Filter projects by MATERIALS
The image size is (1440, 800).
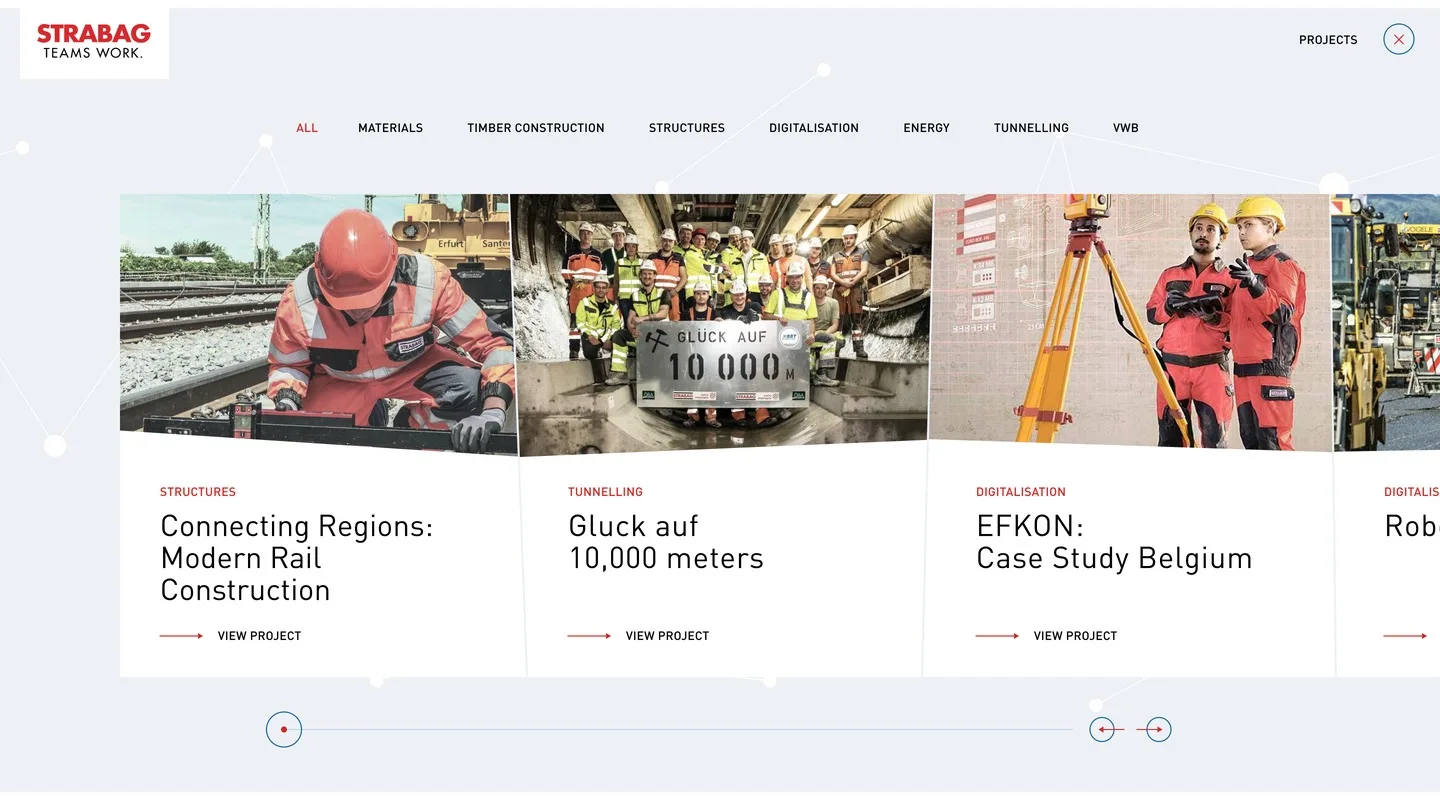[x=390, y=128]
